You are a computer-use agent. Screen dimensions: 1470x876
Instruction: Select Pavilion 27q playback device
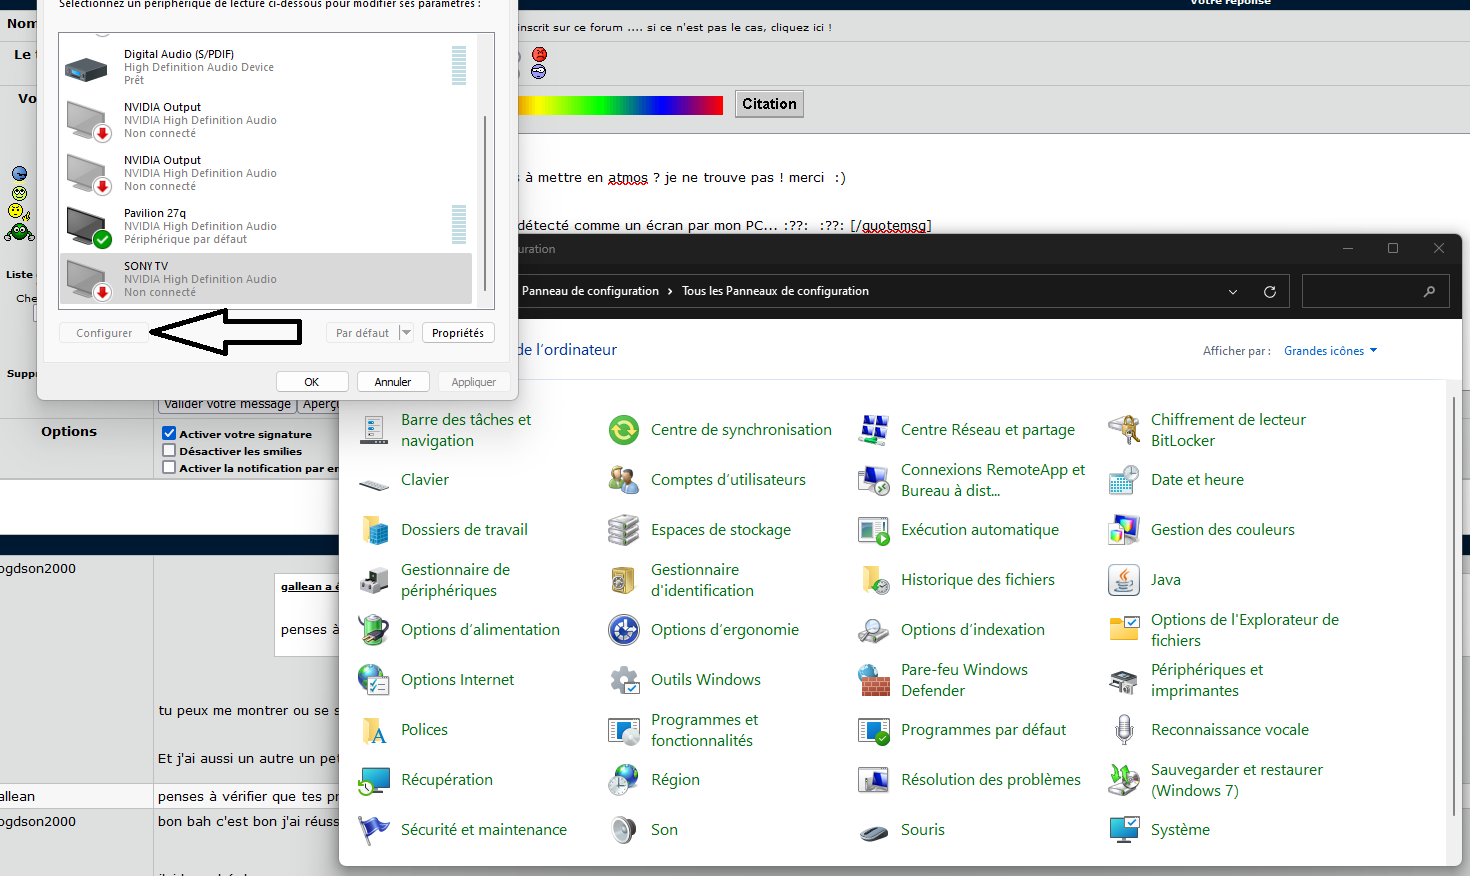point(265,226)
